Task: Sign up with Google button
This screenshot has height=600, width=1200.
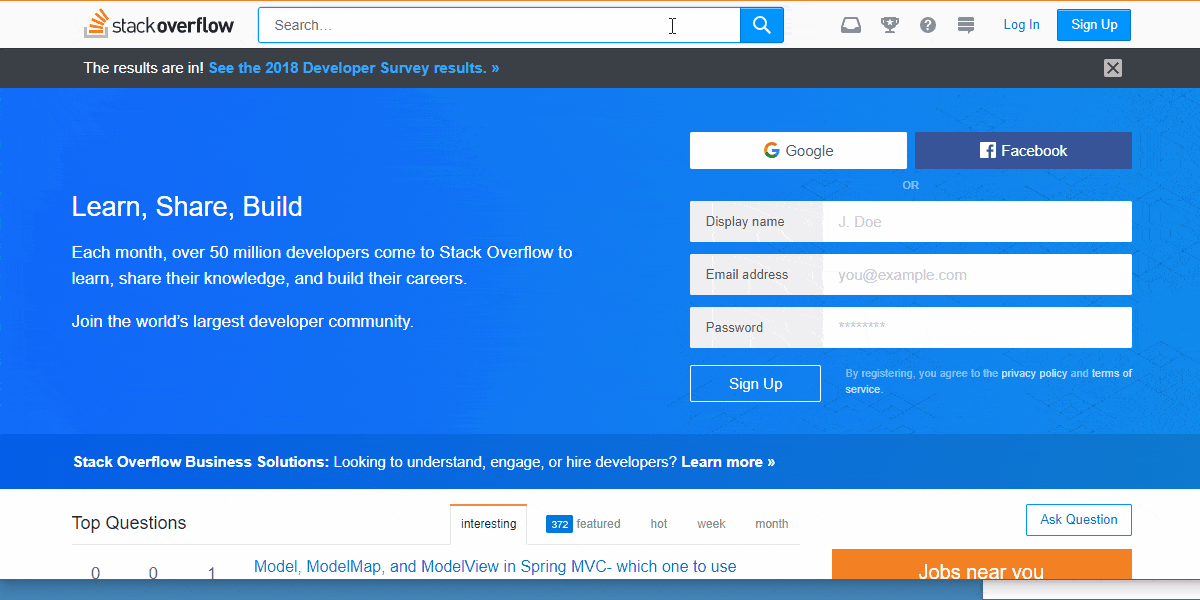Action: click(798, 151)
